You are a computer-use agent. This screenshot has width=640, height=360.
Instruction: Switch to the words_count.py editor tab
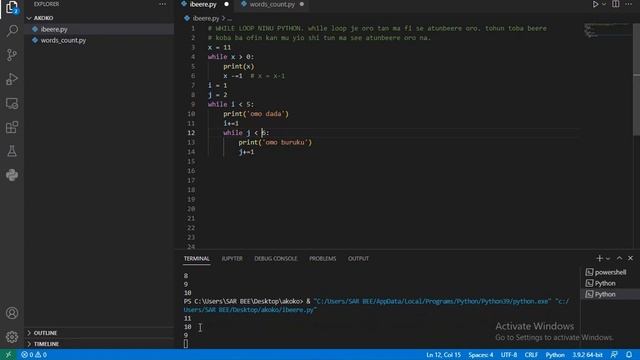[x=272, y=4]
